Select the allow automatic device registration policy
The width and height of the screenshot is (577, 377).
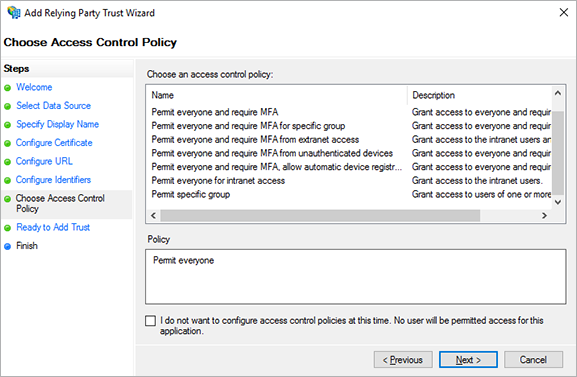coord(277,167)
